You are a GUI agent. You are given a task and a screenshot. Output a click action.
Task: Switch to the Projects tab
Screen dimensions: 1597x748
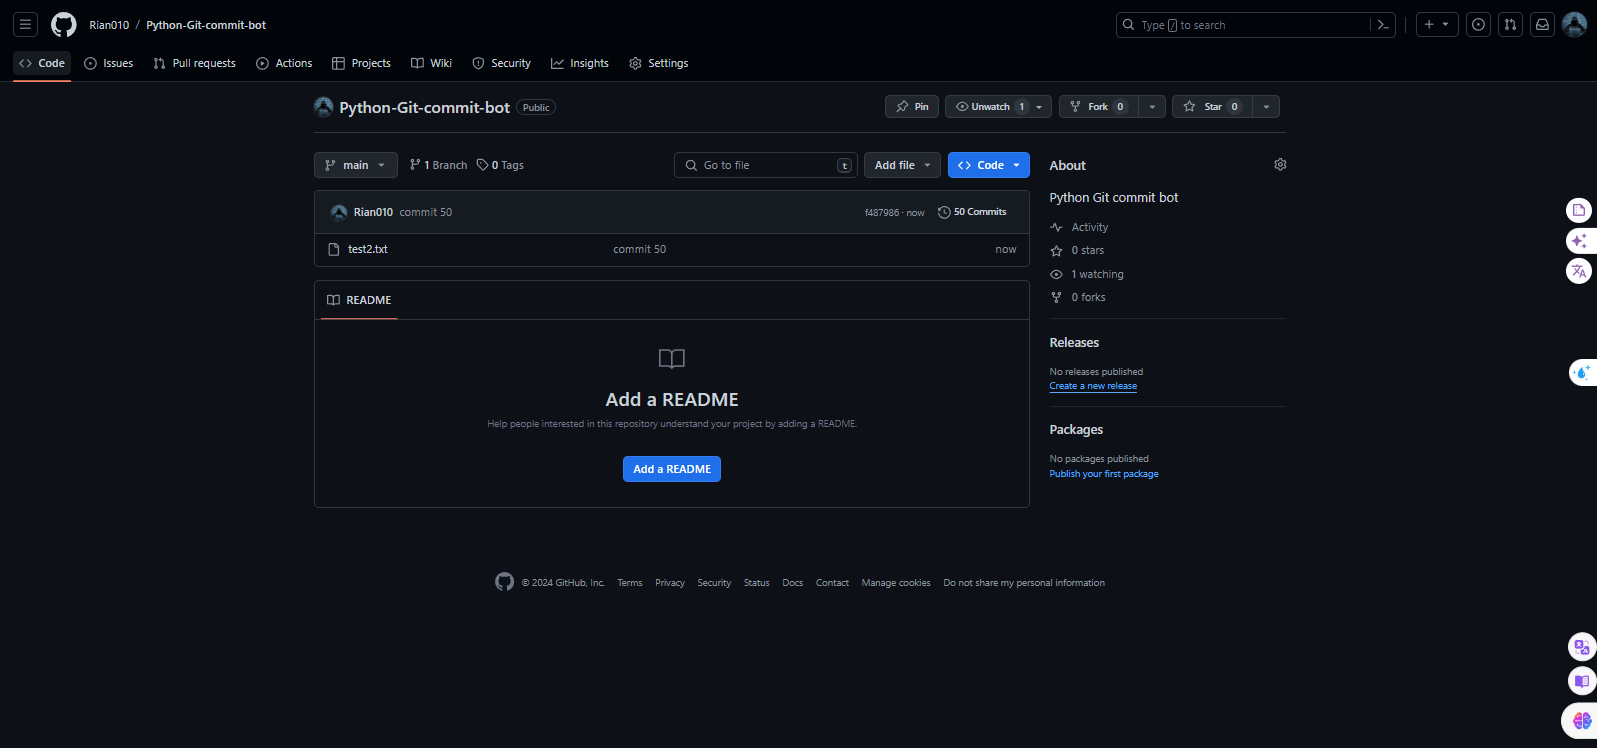pyautogui.click(x=361, y=63)
